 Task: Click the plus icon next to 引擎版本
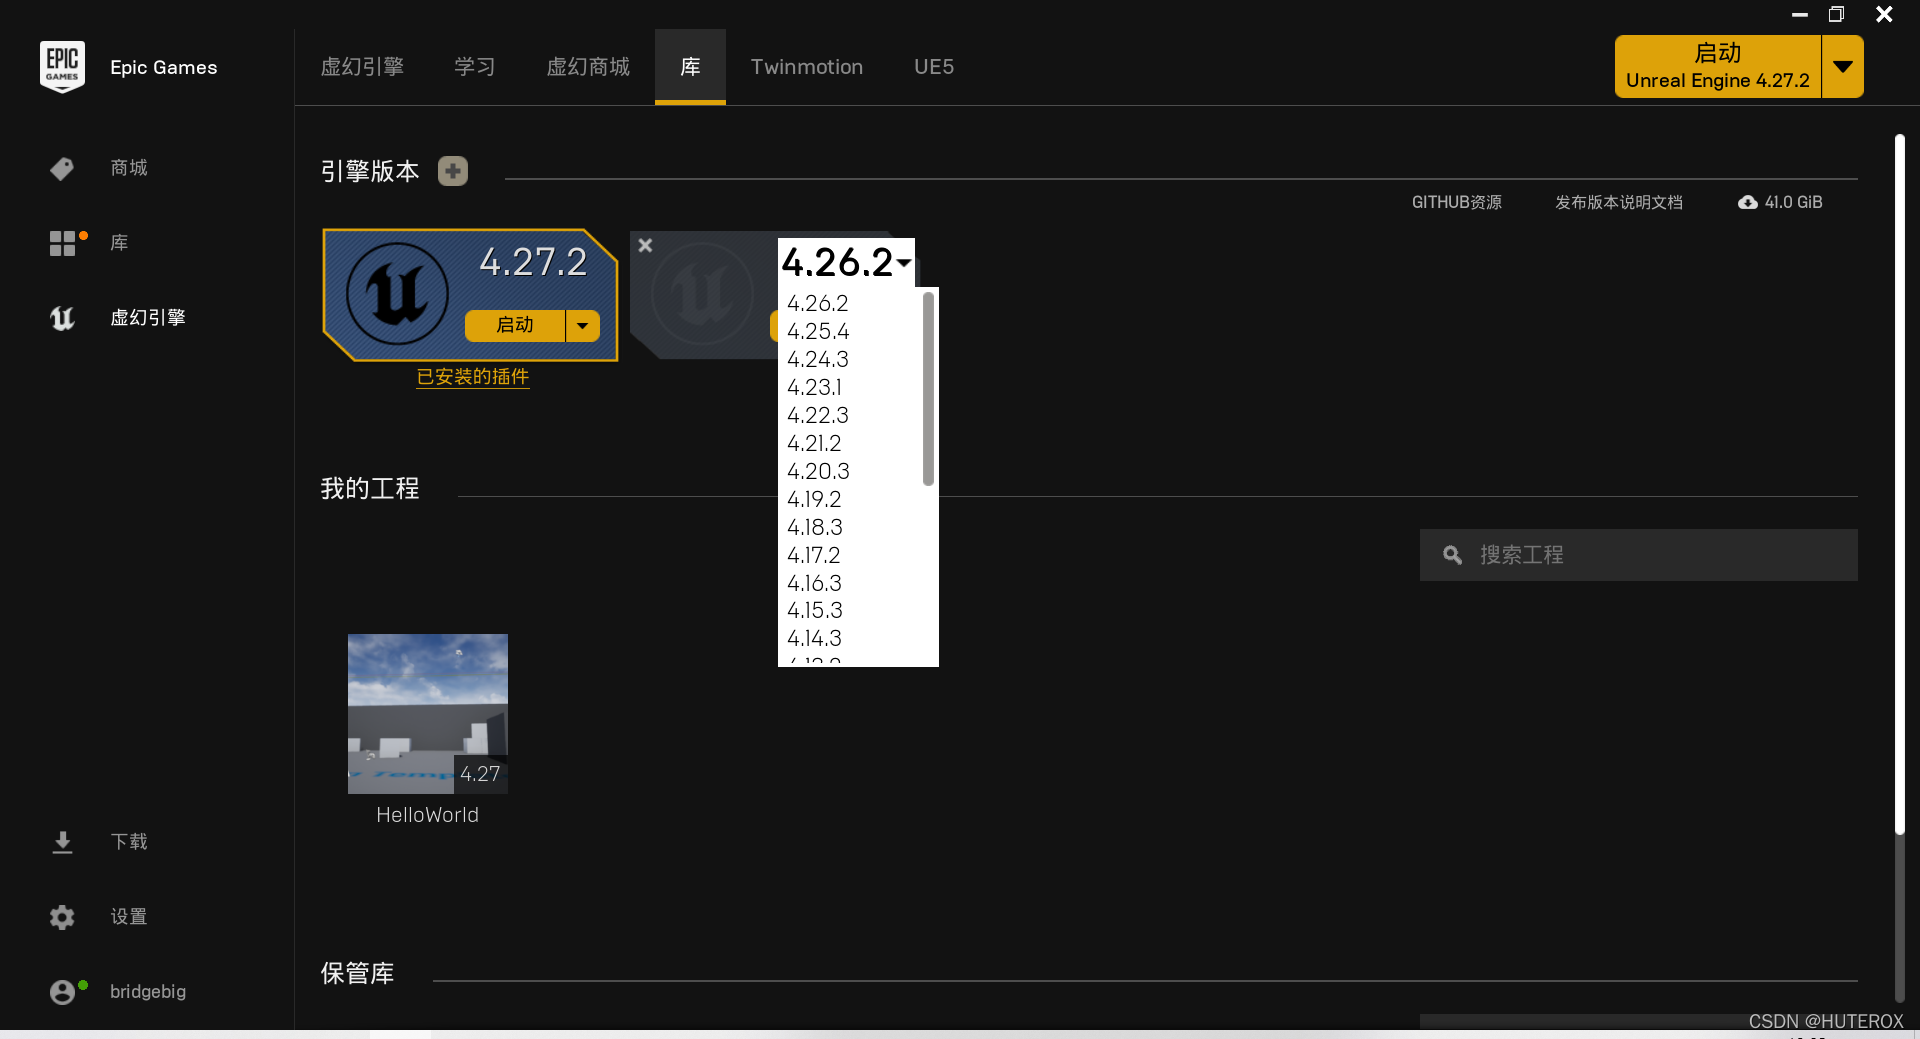(x=452, y=170)
